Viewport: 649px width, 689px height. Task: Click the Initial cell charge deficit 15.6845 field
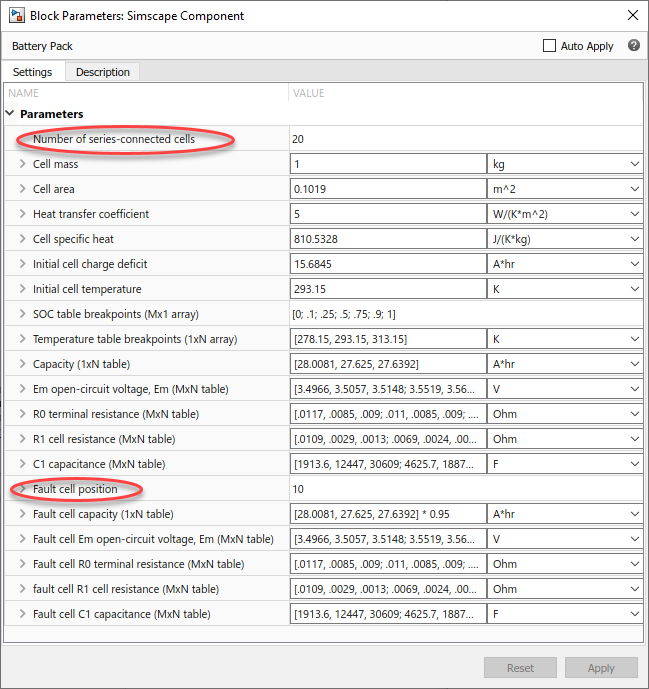pos(388,264)
